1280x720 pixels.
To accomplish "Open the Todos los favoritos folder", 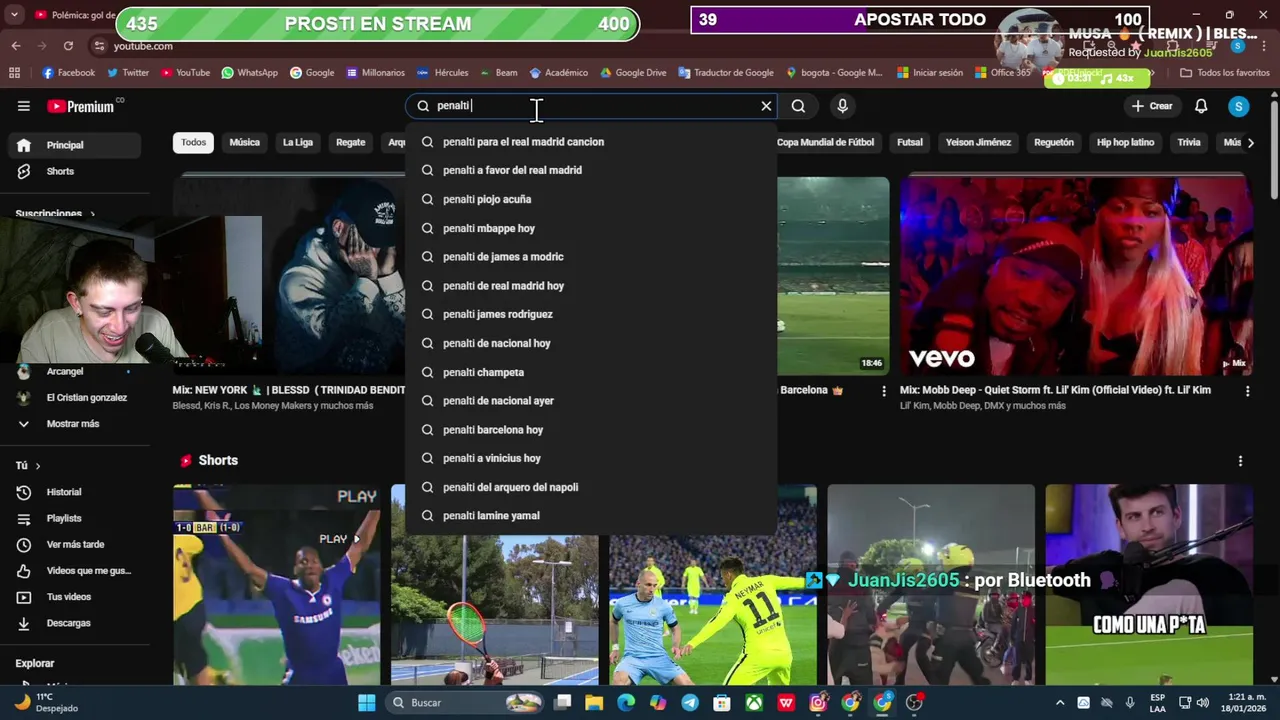I will 1225,73.
